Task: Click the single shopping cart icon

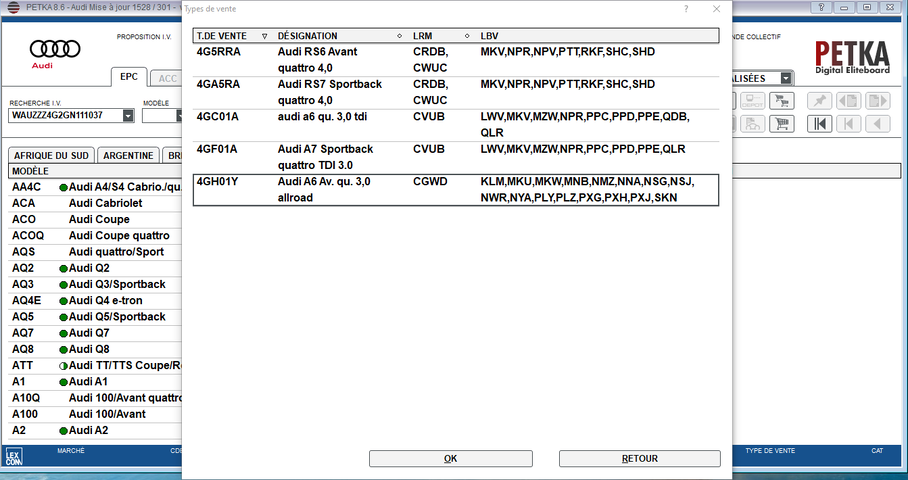Action: [x=782, y=123]
